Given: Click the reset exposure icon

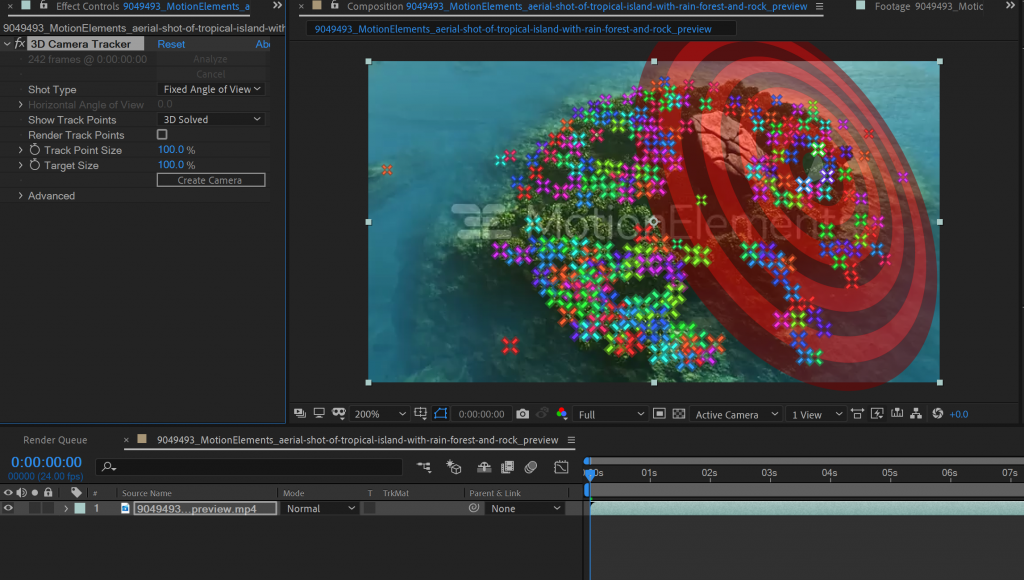Looking at the screenshot, I should click(938, 414).
